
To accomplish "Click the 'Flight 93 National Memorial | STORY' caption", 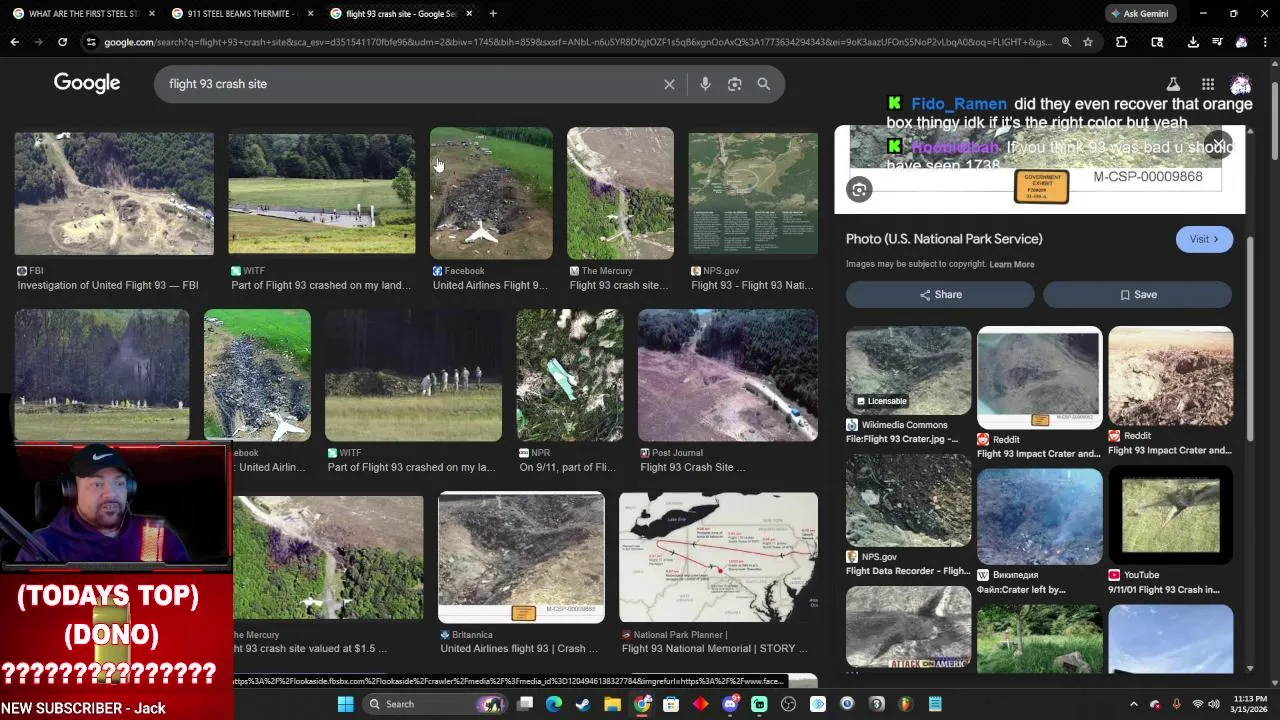I will point(714,648).
